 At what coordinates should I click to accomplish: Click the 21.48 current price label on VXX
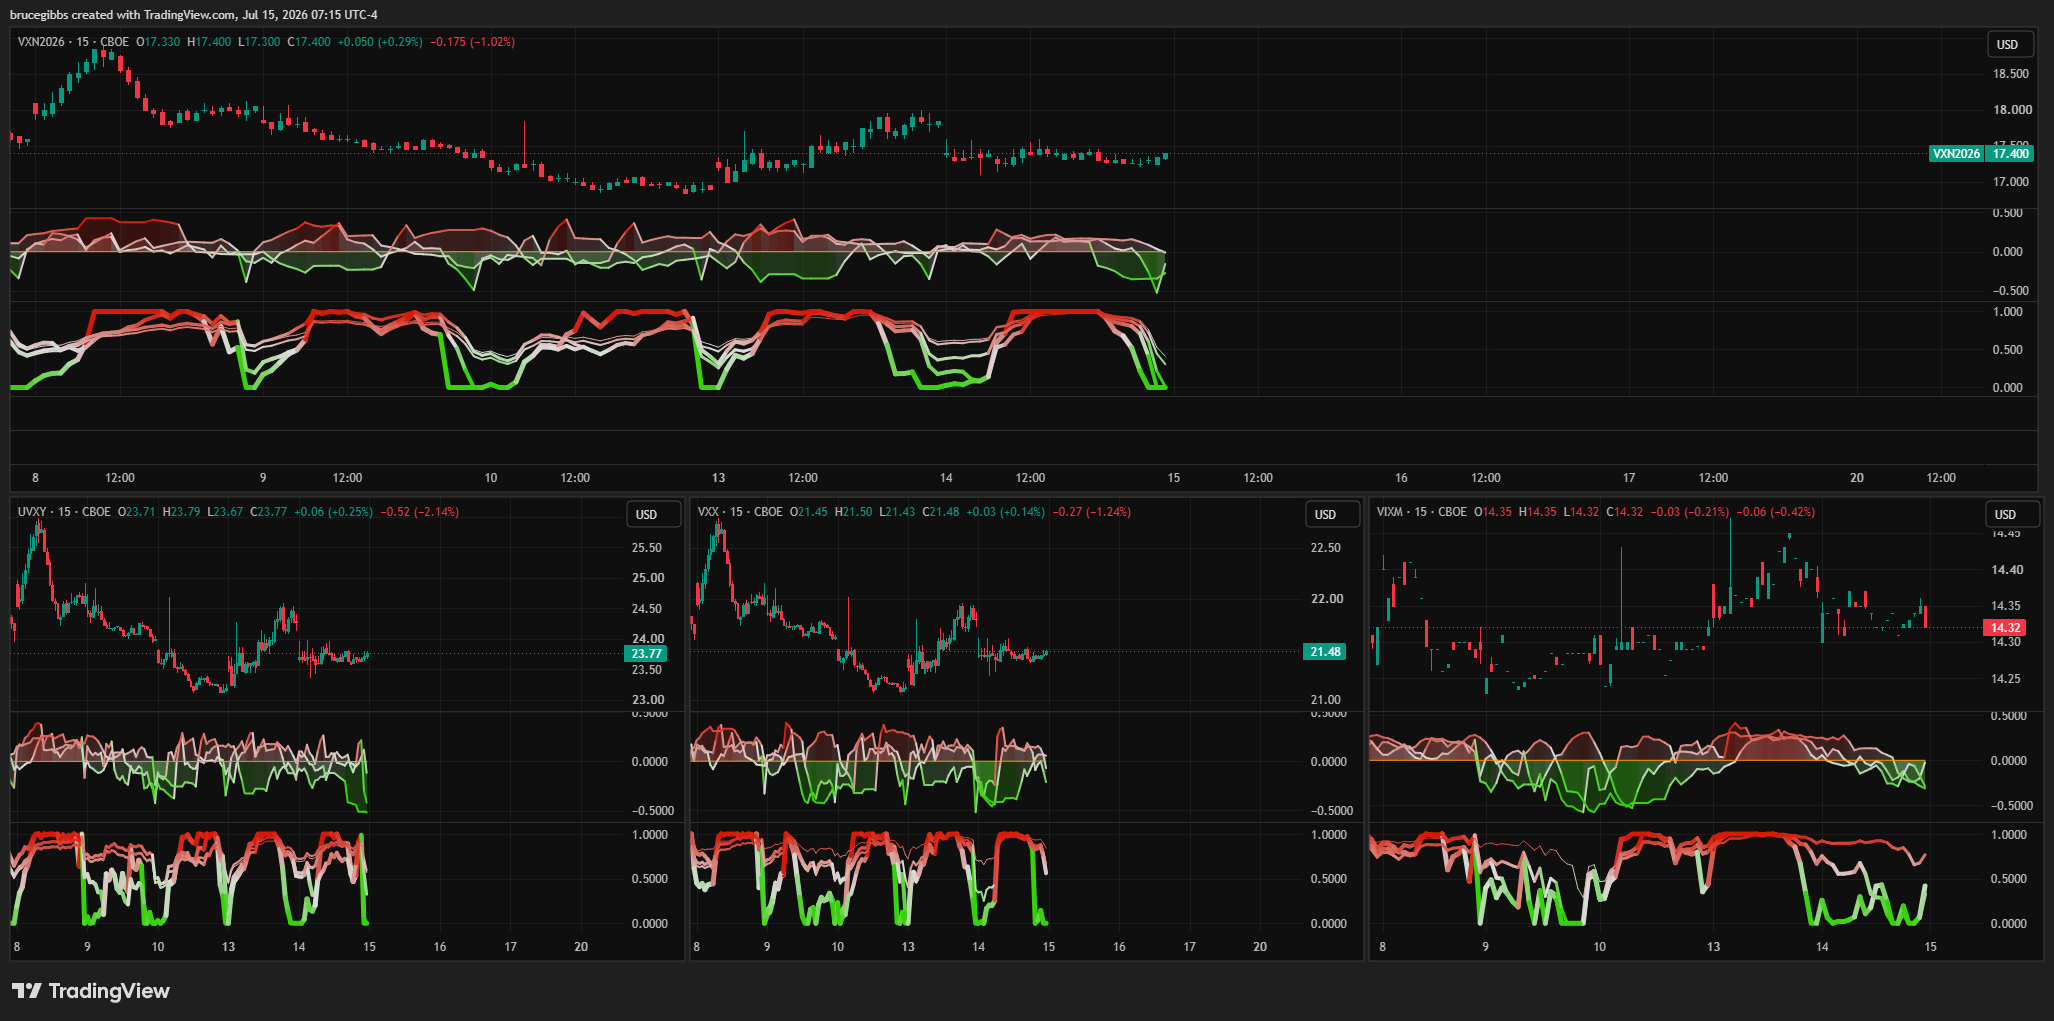click(1325, 652)
